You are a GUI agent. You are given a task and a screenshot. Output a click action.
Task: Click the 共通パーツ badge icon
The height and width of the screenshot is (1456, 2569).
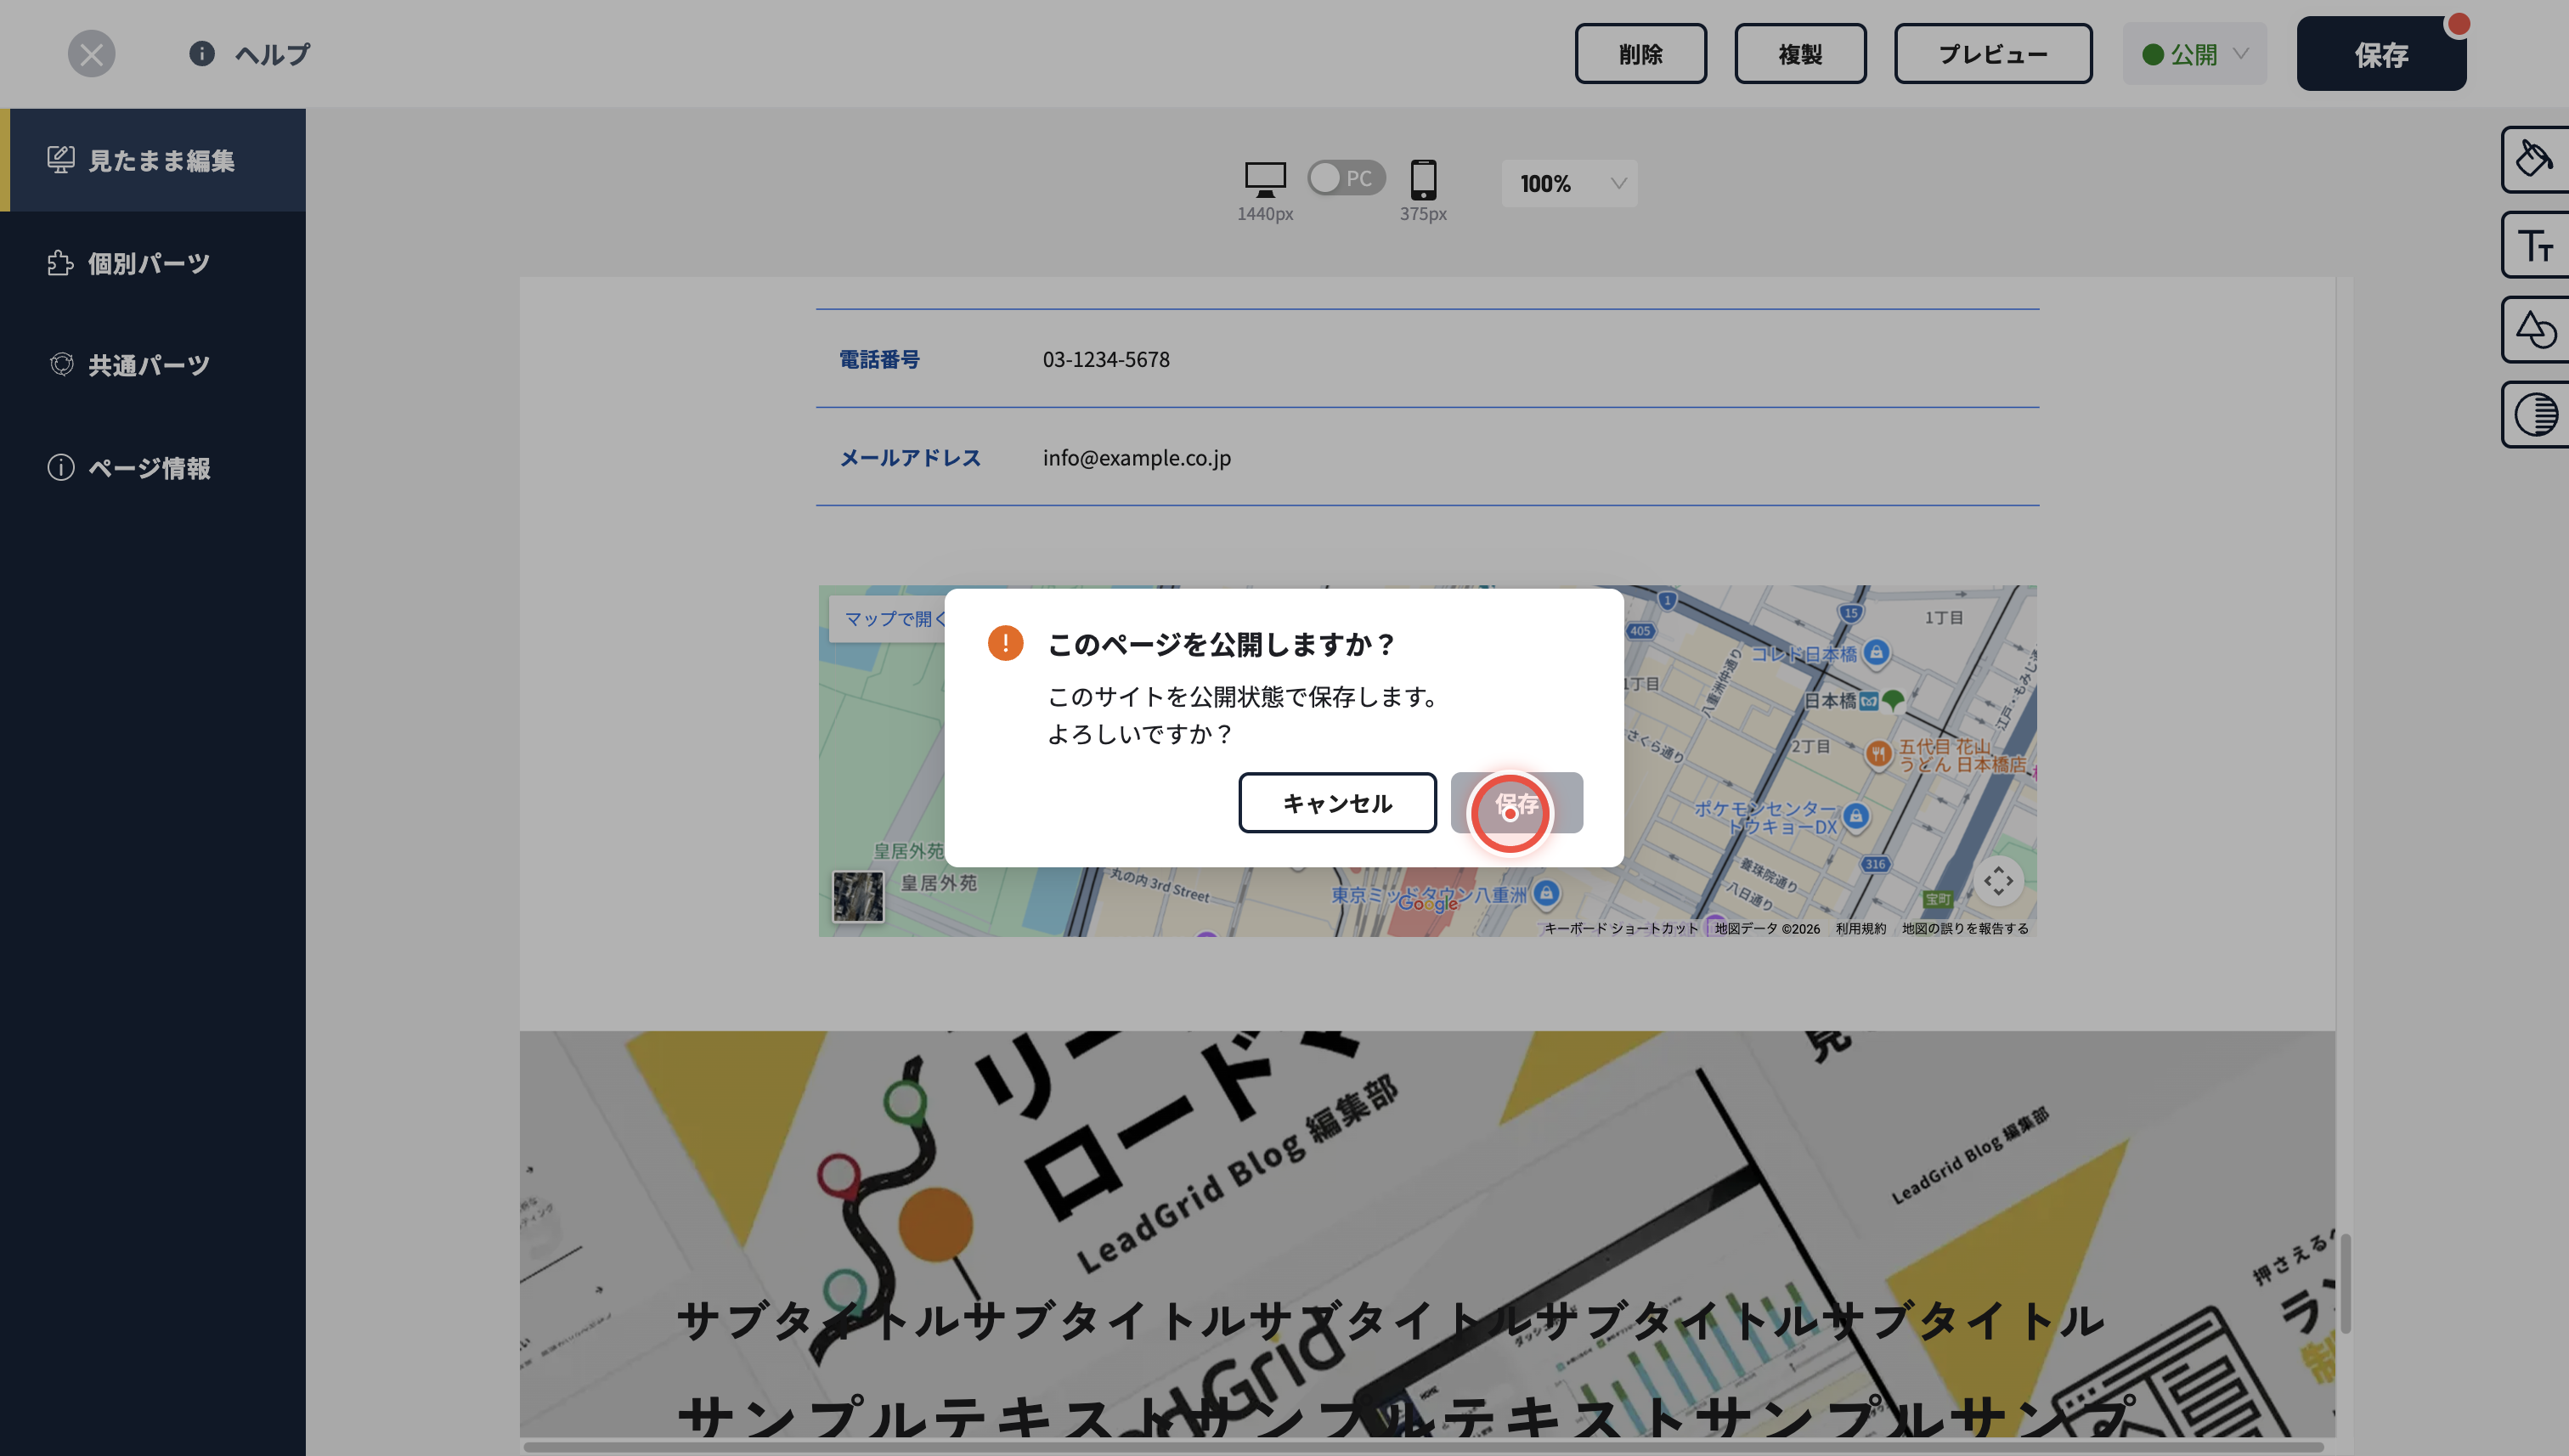pos(61,365)
